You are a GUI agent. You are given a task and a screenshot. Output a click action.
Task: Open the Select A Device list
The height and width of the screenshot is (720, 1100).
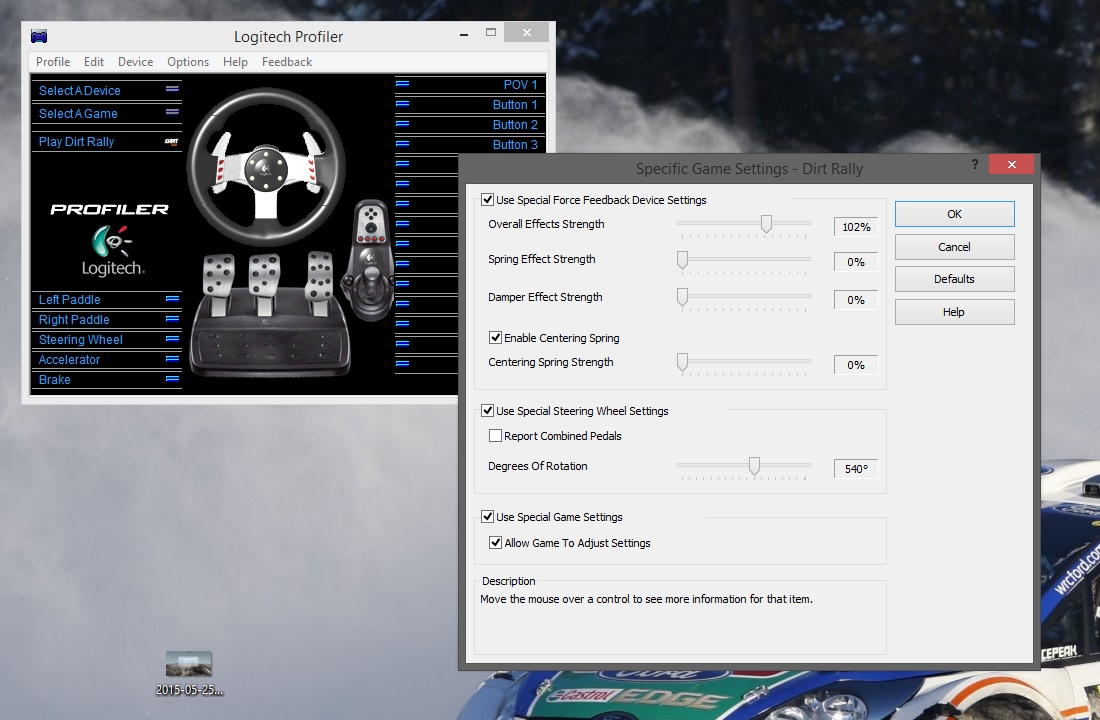point(80,90)
